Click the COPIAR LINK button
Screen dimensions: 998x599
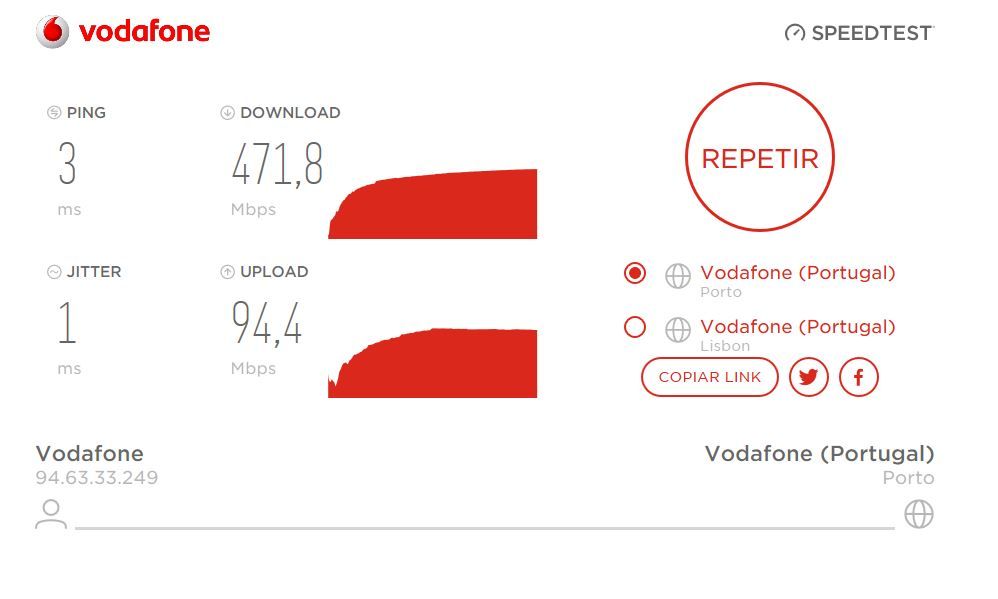pos(710,377)
